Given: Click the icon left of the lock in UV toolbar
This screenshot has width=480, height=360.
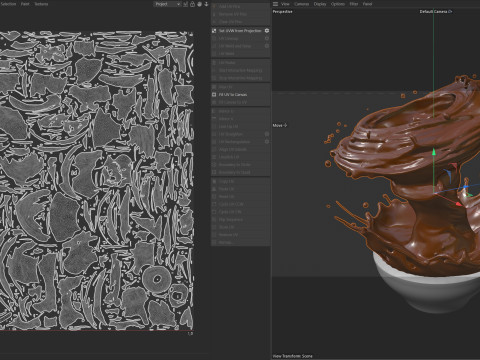Looking at the screenshot, I should 186,4.
